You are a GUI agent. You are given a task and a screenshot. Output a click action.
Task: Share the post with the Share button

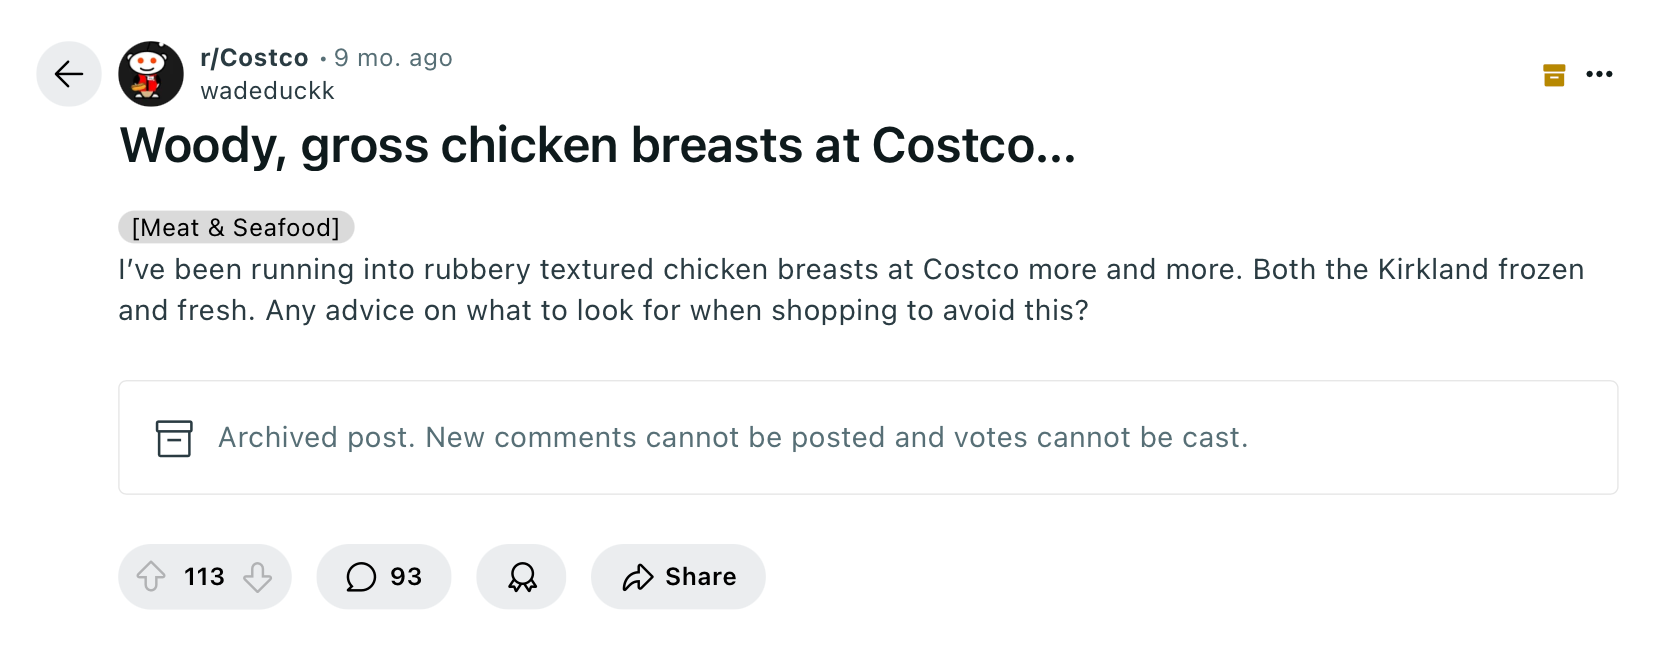pyautogui.click(x=678, y=577)
